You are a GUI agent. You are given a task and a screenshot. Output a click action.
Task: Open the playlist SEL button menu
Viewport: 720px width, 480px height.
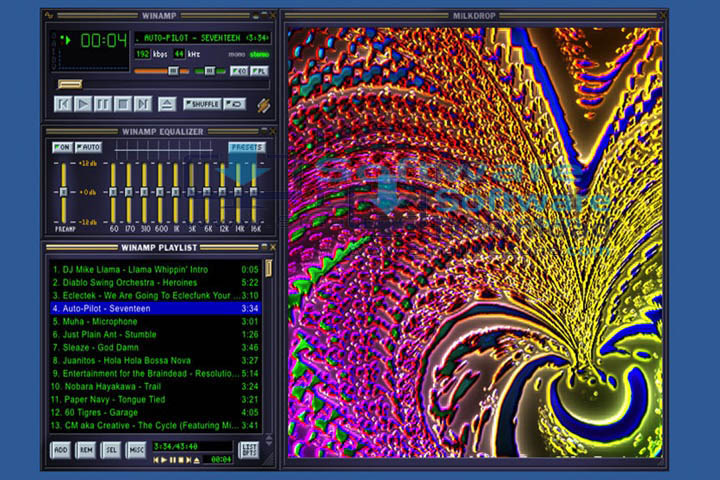pyautogui.click(x=111, y=450)
